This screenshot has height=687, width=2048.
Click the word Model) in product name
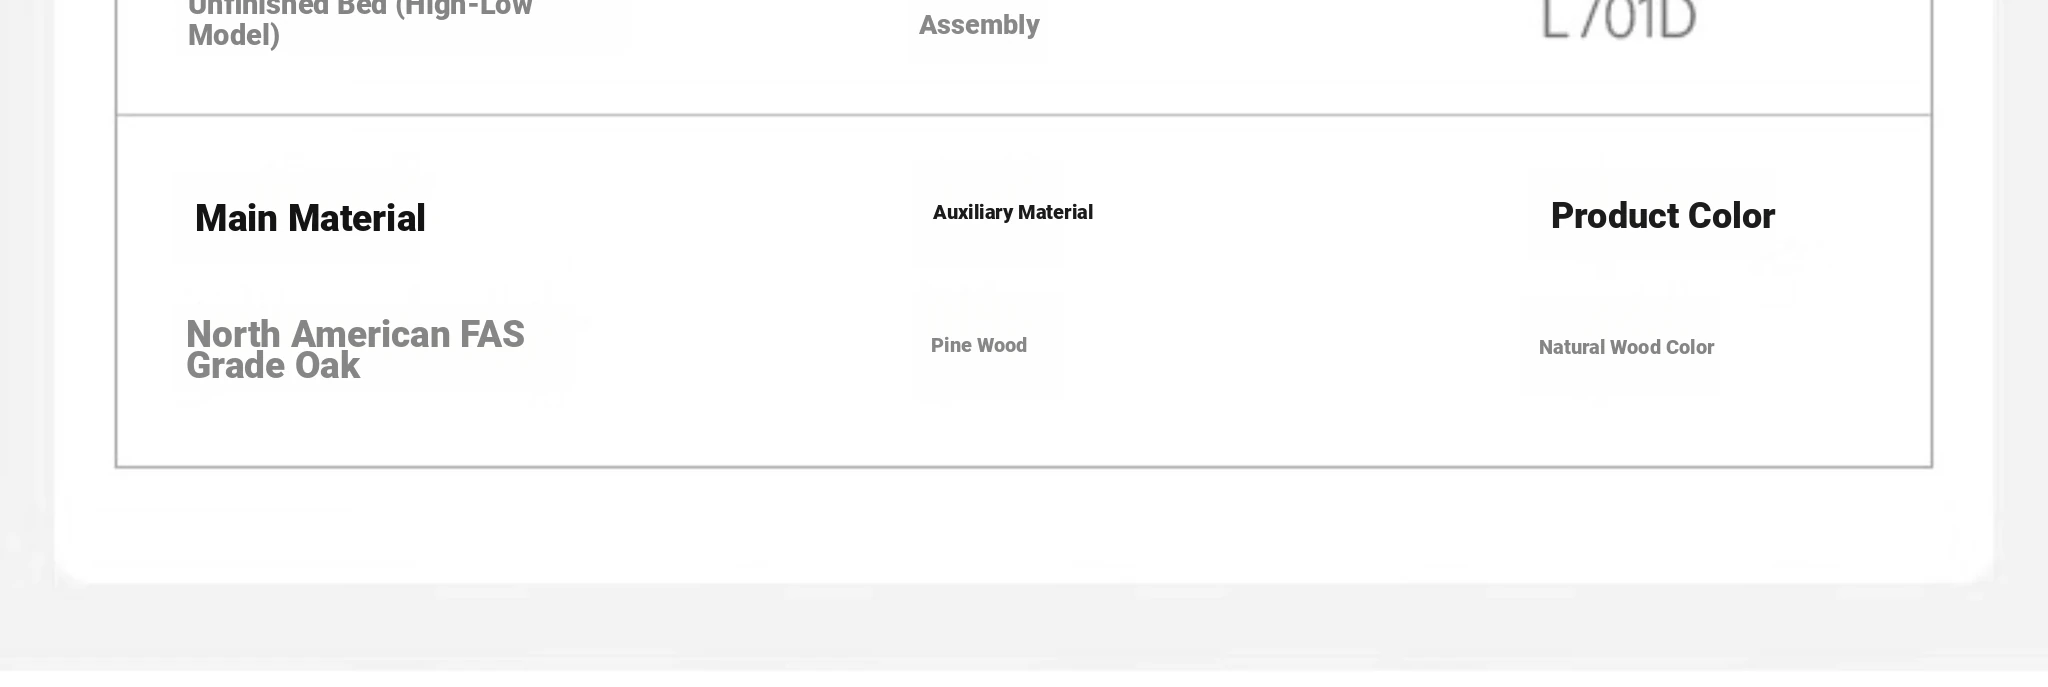234,35
